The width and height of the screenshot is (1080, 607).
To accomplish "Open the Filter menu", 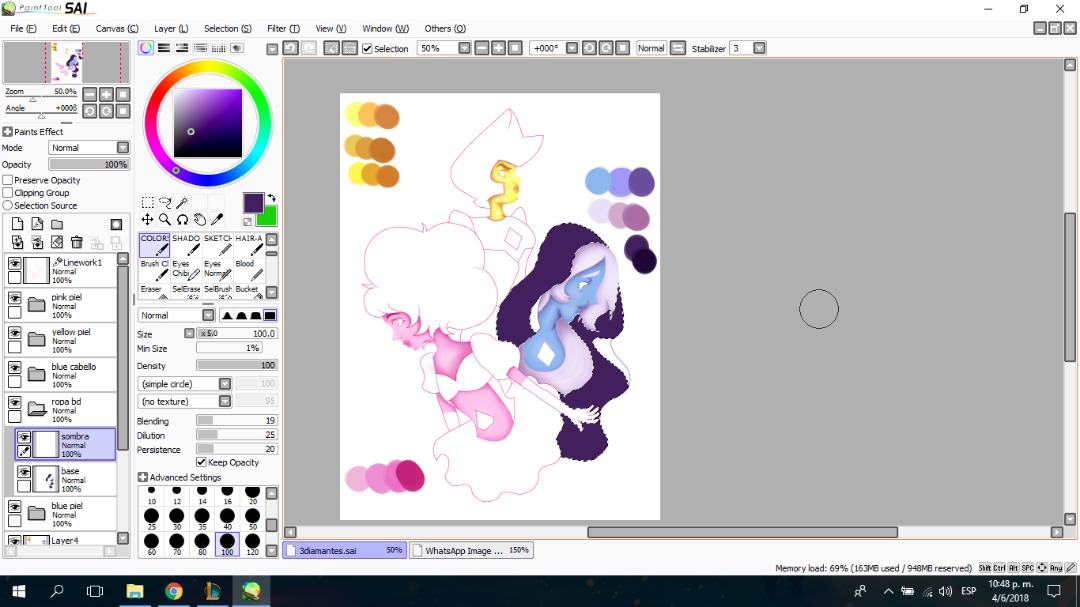I will (283, 28).
